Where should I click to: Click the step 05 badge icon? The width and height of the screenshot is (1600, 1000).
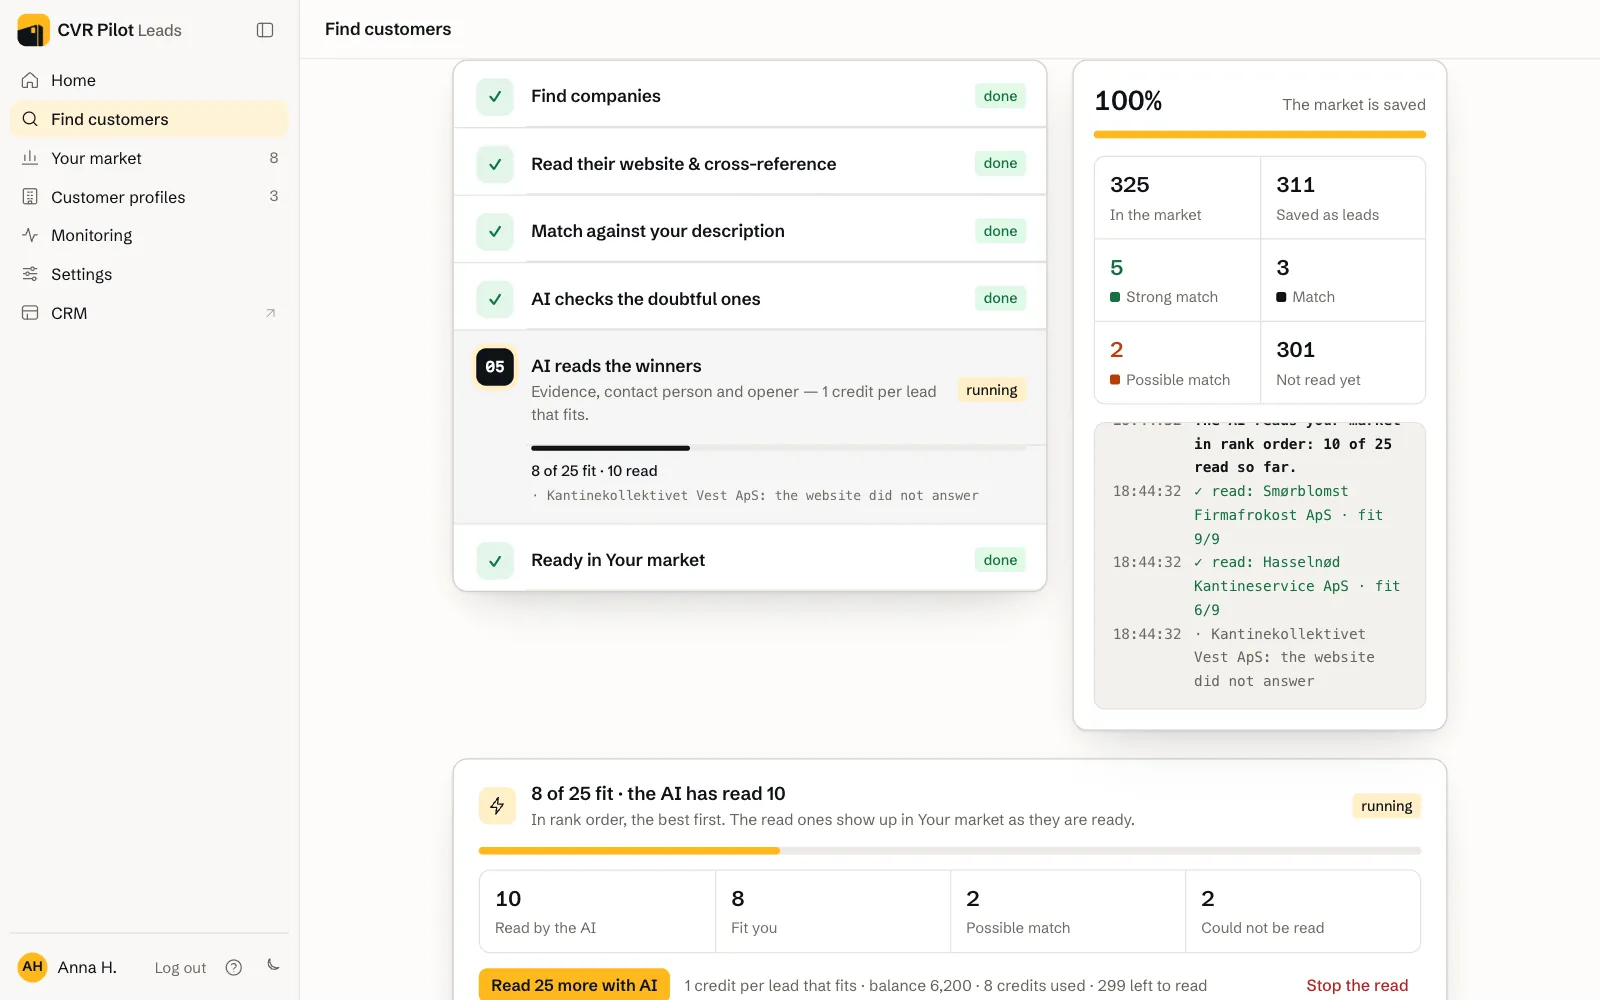(495, 367)
